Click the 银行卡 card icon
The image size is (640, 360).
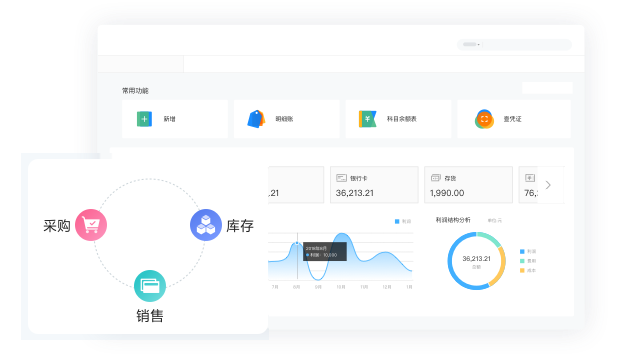pos(341,178)
